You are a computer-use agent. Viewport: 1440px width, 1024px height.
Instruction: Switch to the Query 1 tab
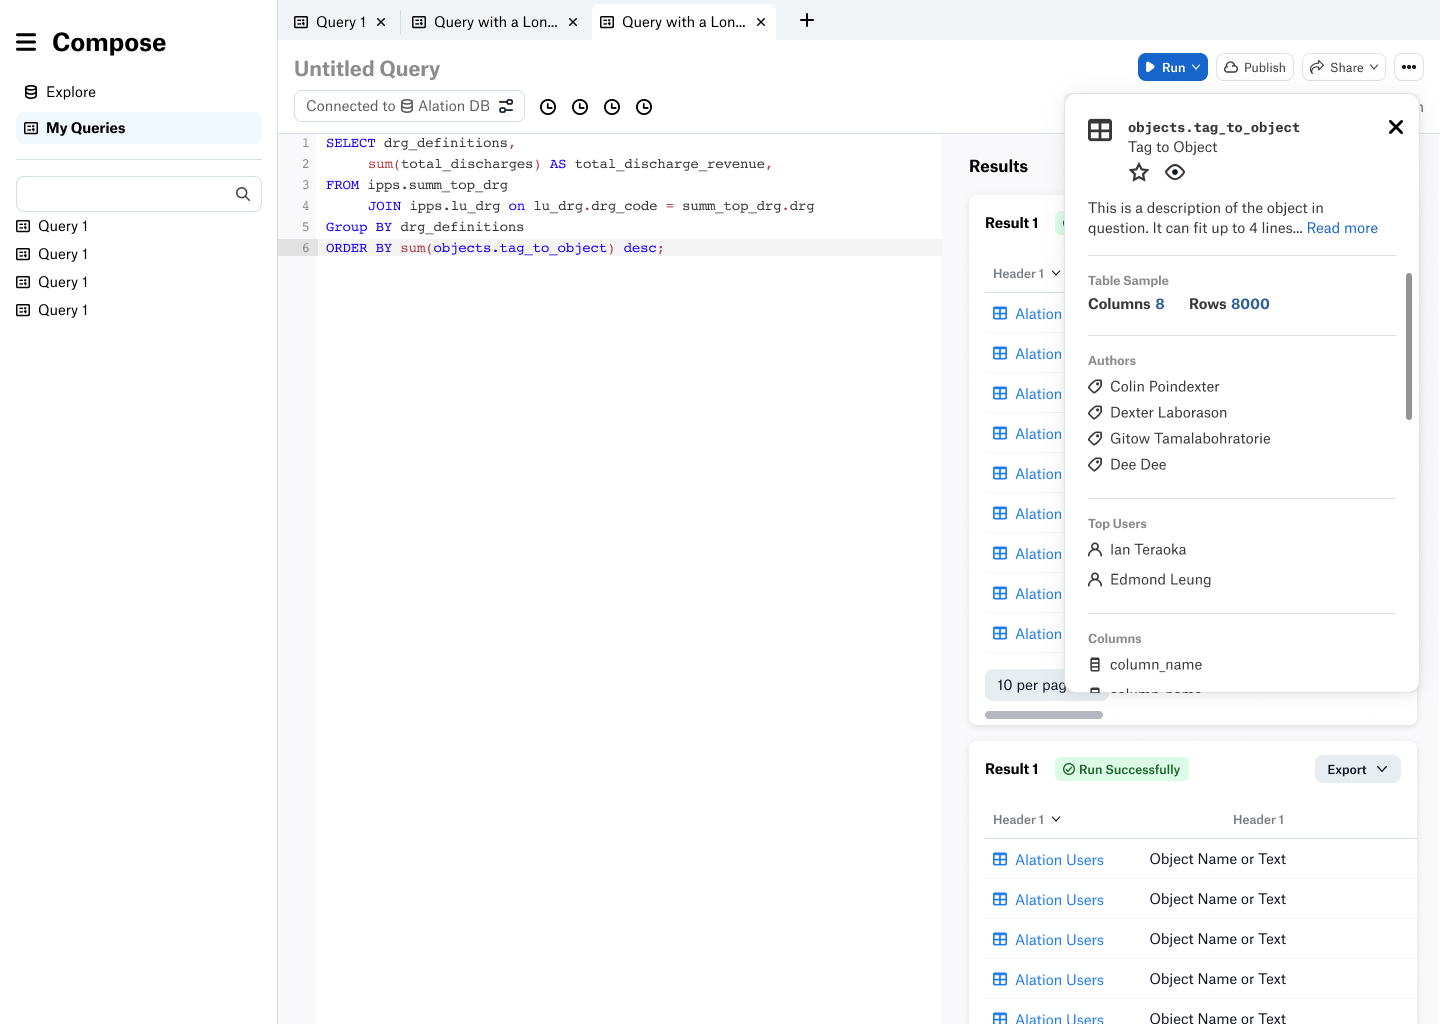pos(340,22)
